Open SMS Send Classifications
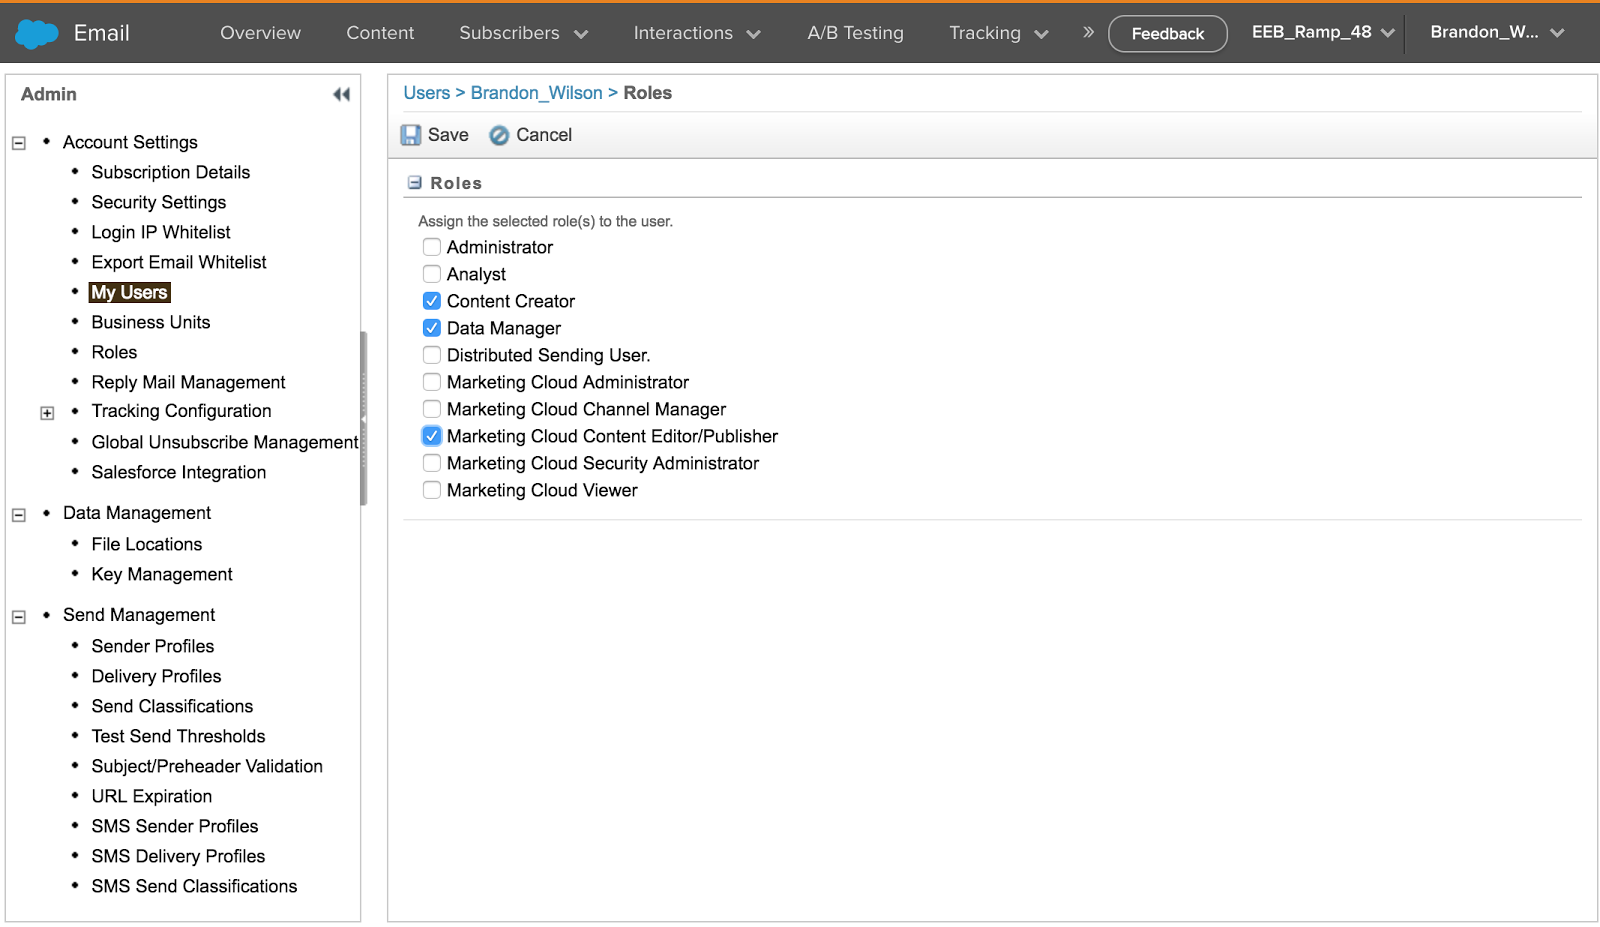Screen dimensions: 1600x927 click(194, 886)
